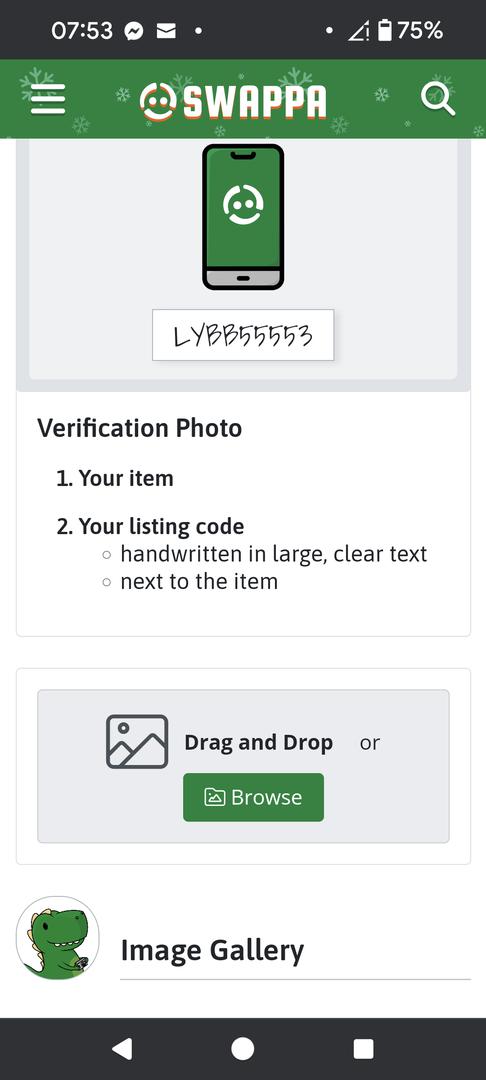The image size is (486, 1080).
Task: Open recent apps with the square button
Action: coord(363,1048)
